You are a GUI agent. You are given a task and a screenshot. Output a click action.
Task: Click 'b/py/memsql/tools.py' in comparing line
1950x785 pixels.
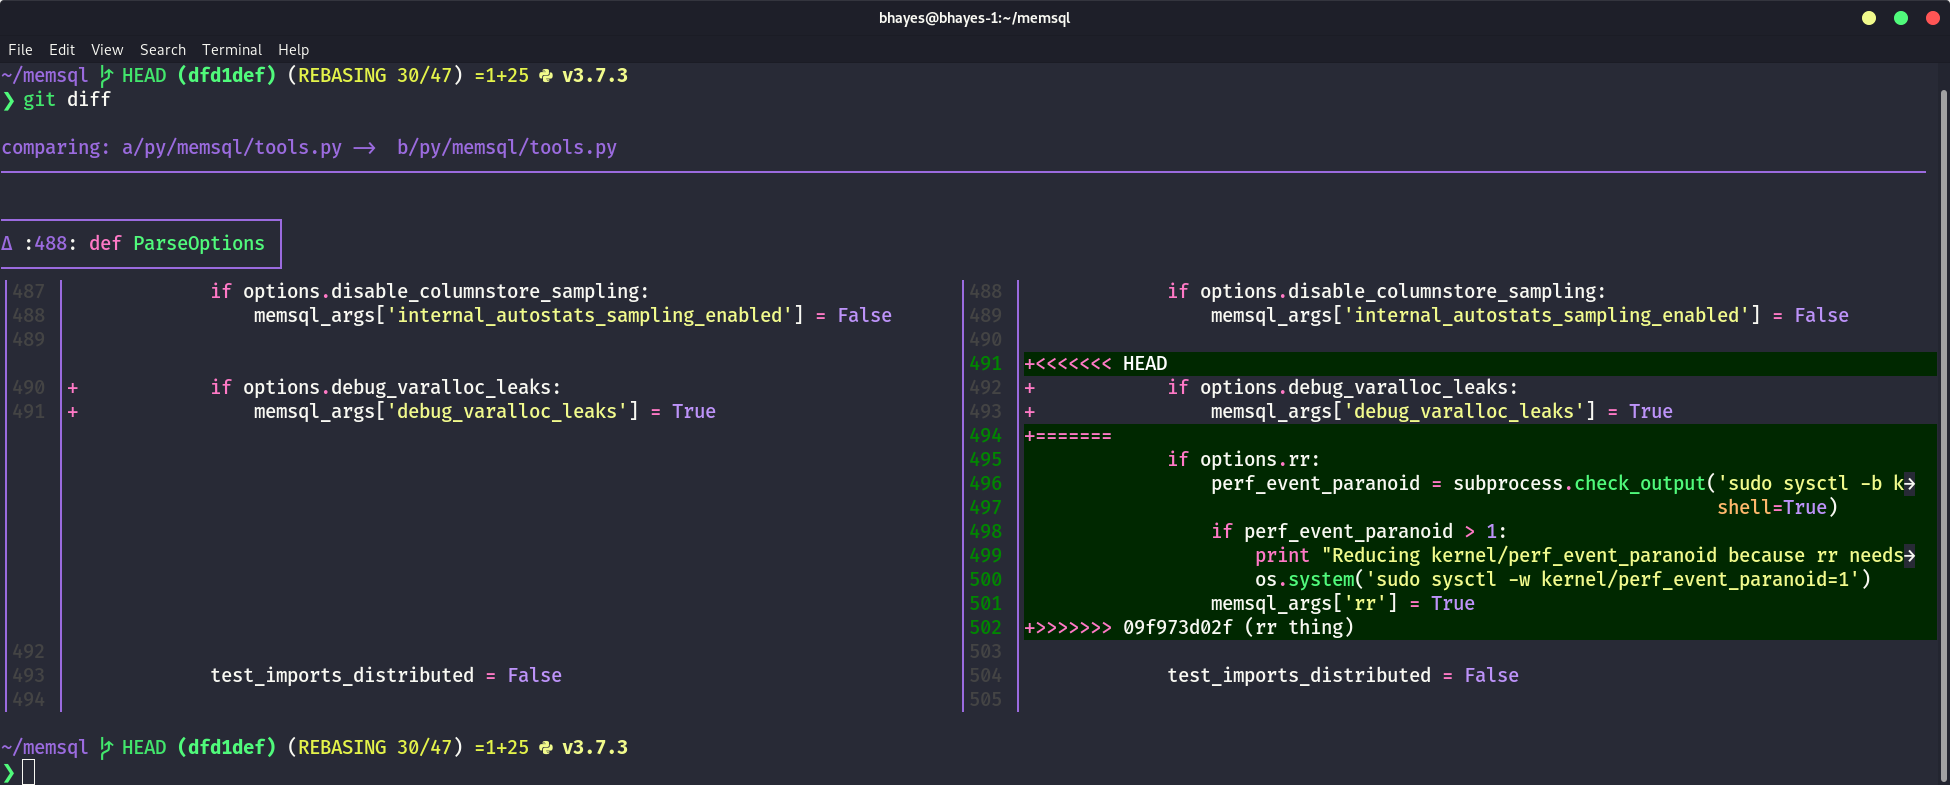click(x=507, y=148)
